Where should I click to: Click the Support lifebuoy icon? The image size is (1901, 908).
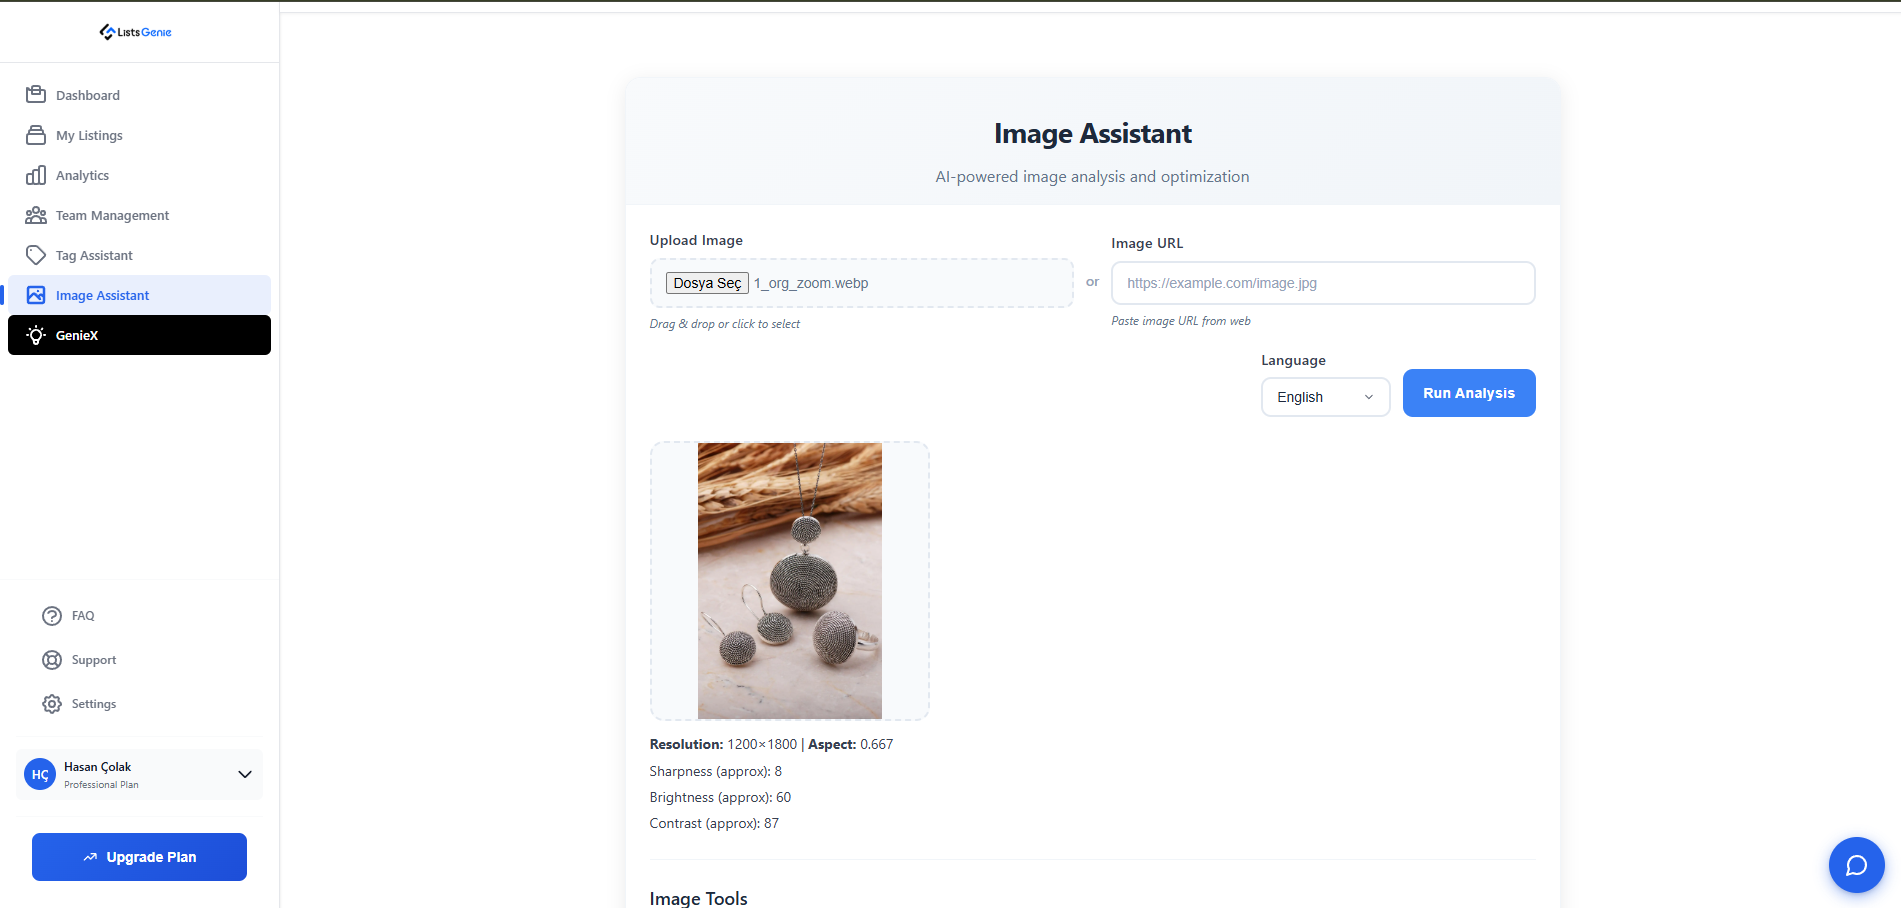52,660
